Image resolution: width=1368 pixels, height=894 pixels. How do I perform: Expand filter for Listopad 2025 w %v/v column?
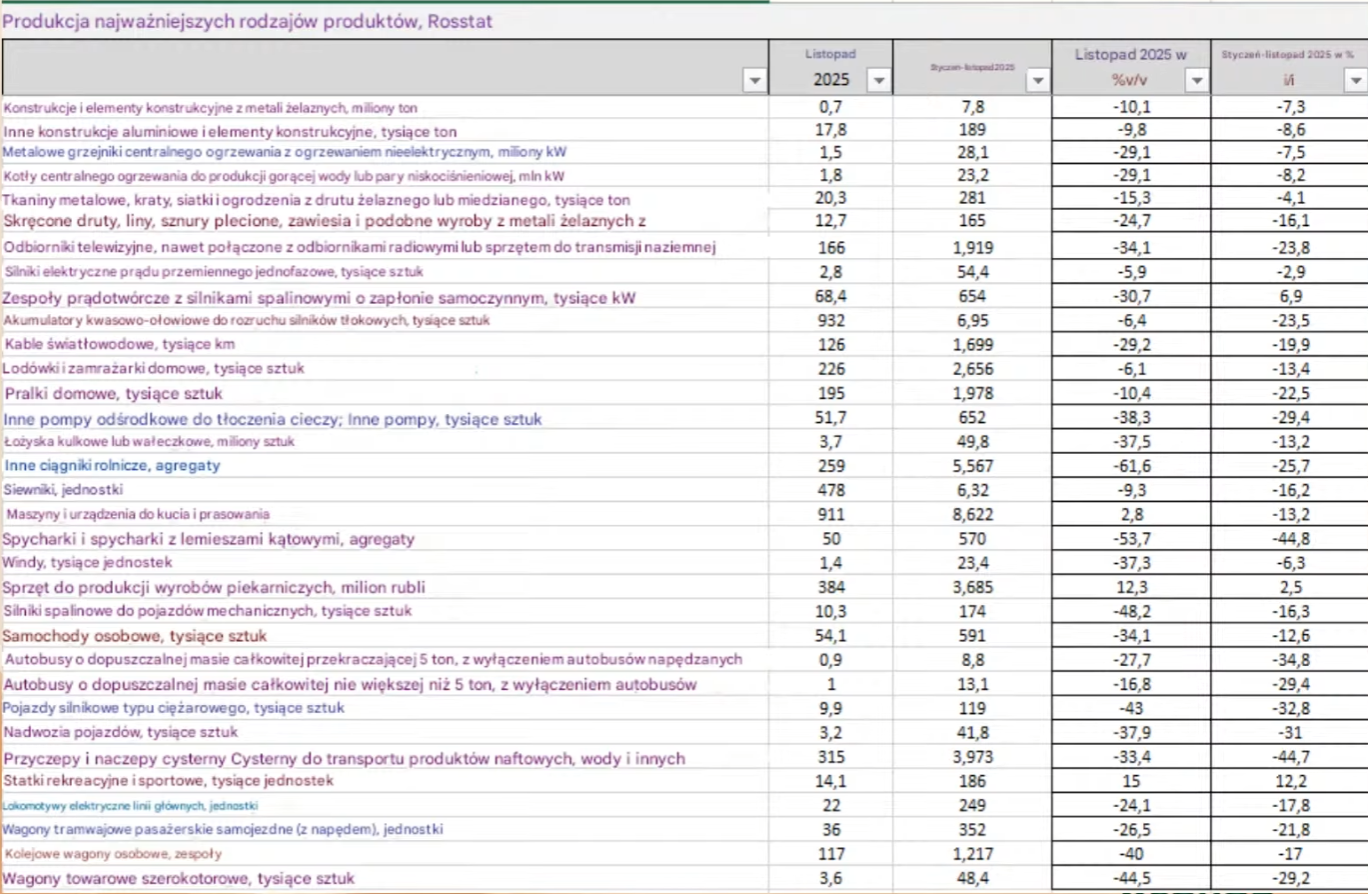[x=1196, y=81]
